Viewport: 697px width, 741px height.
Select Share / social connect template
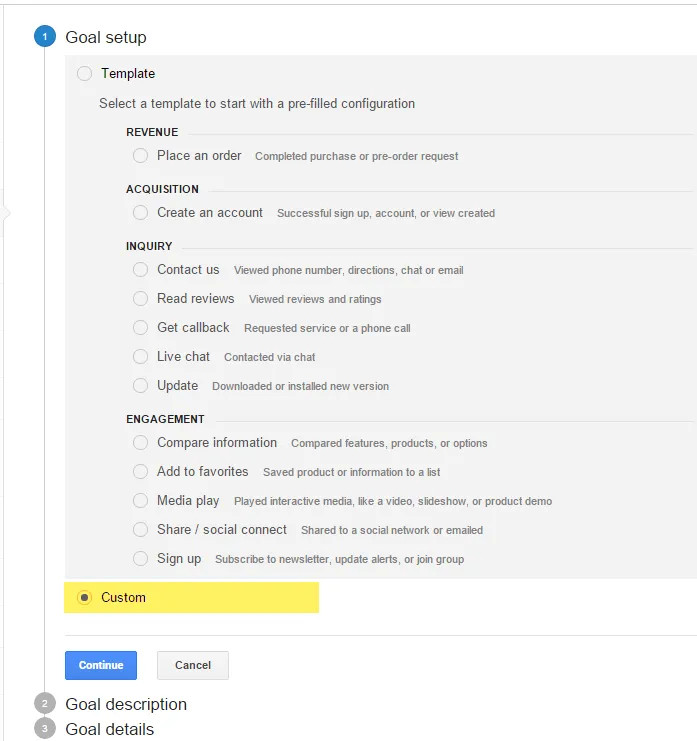[140, 530]
